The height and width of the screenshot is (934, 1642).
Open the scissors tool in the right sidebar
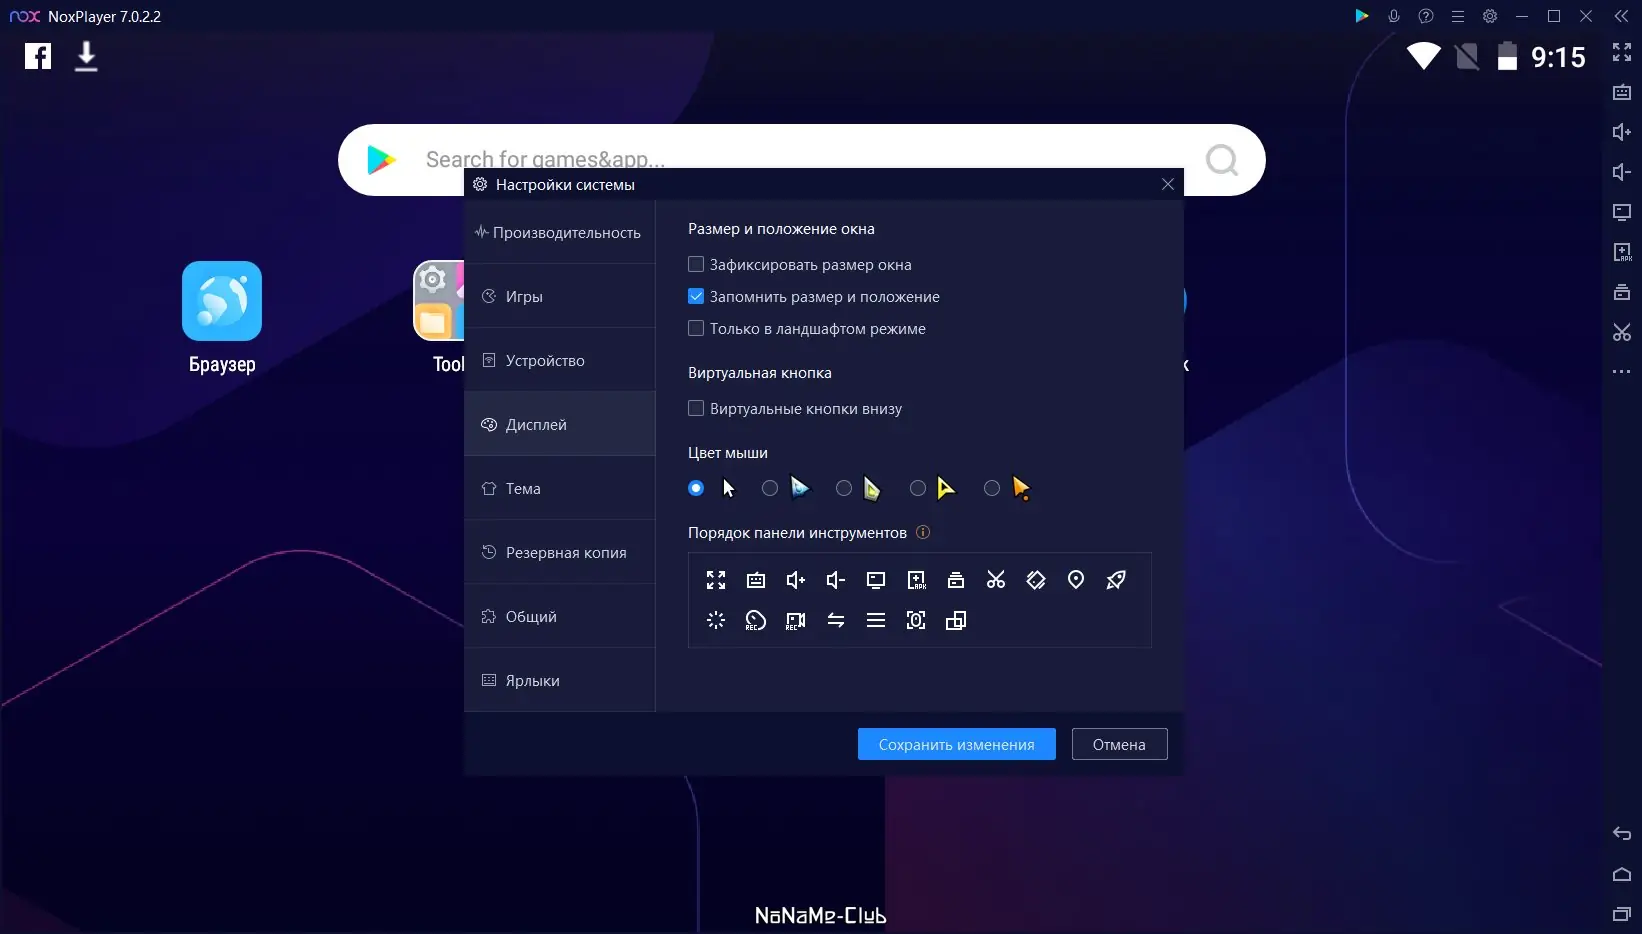(x=1621, y=332)
